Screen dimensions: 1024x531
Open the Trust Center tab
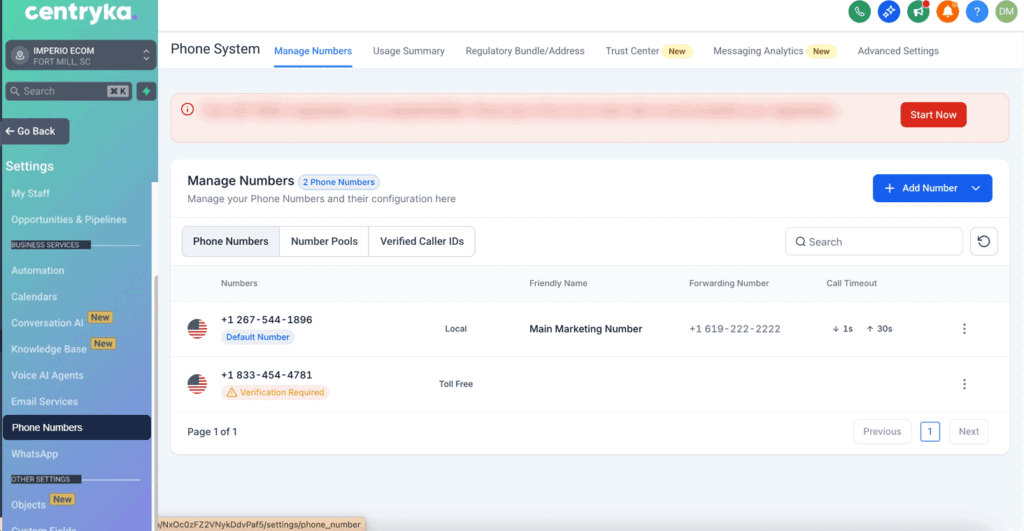632,51
